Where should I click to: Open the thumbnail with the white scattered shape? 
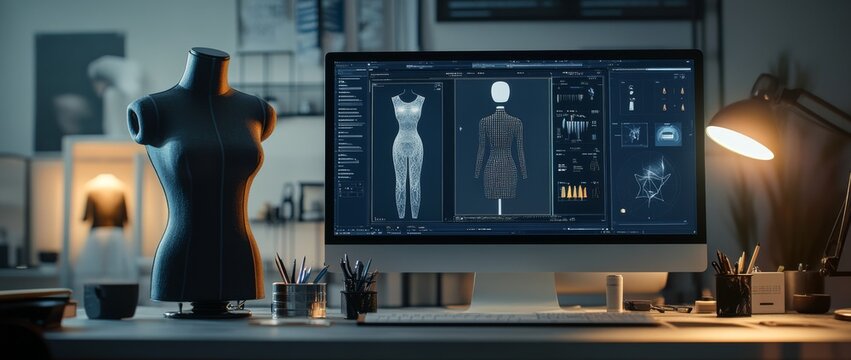(634, 134)
